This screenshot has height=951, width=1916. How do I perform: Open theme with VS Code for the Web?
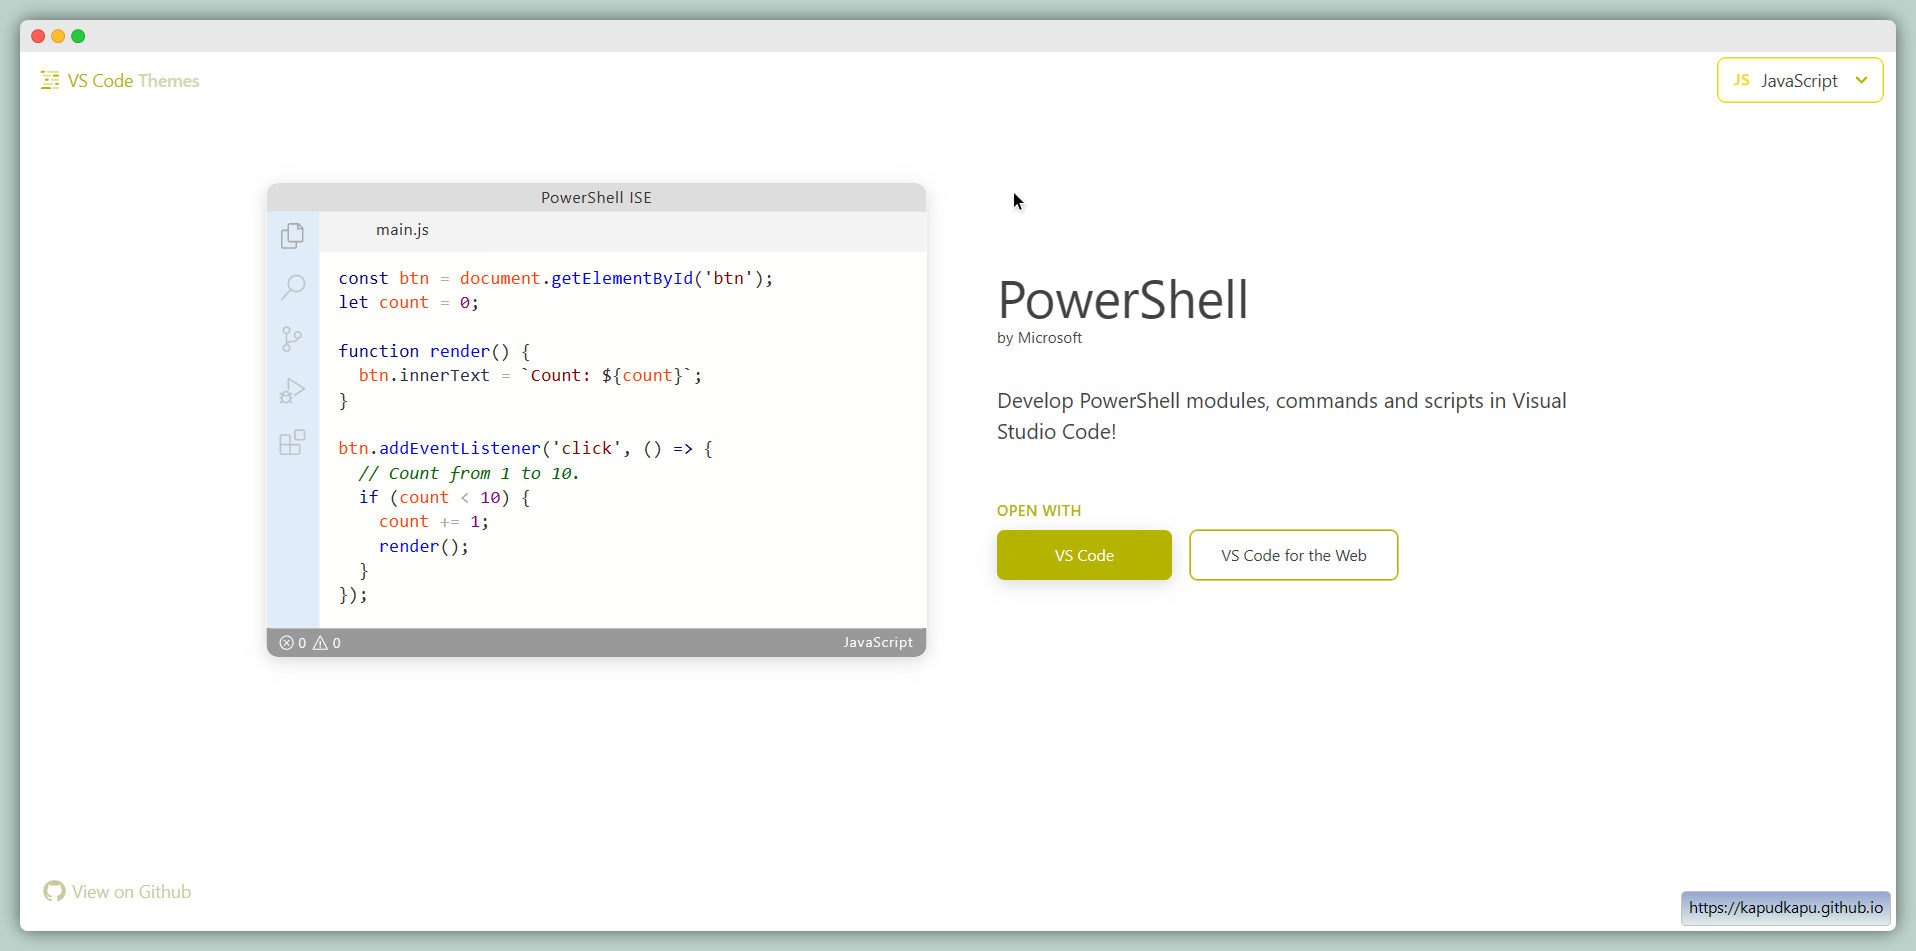click(x=1293, y=555)
